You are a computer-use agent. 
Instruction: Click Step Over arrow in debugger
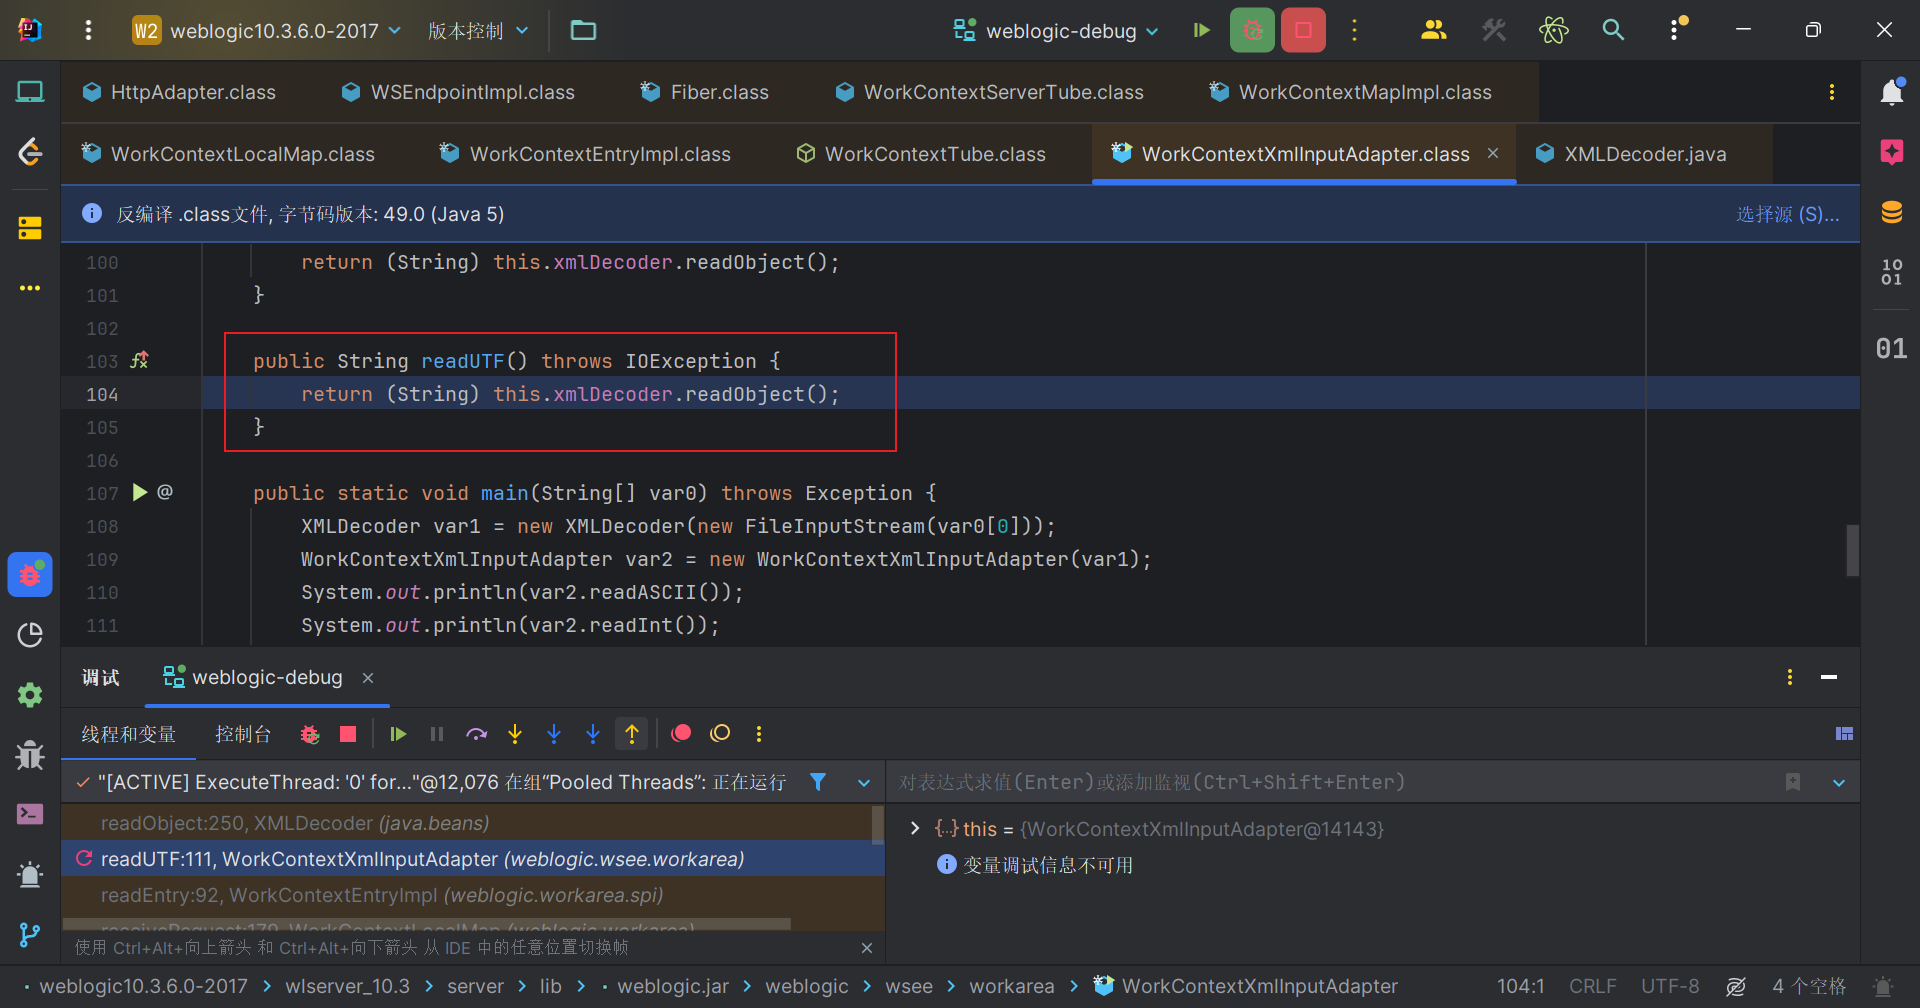click(x=476, y=734)
